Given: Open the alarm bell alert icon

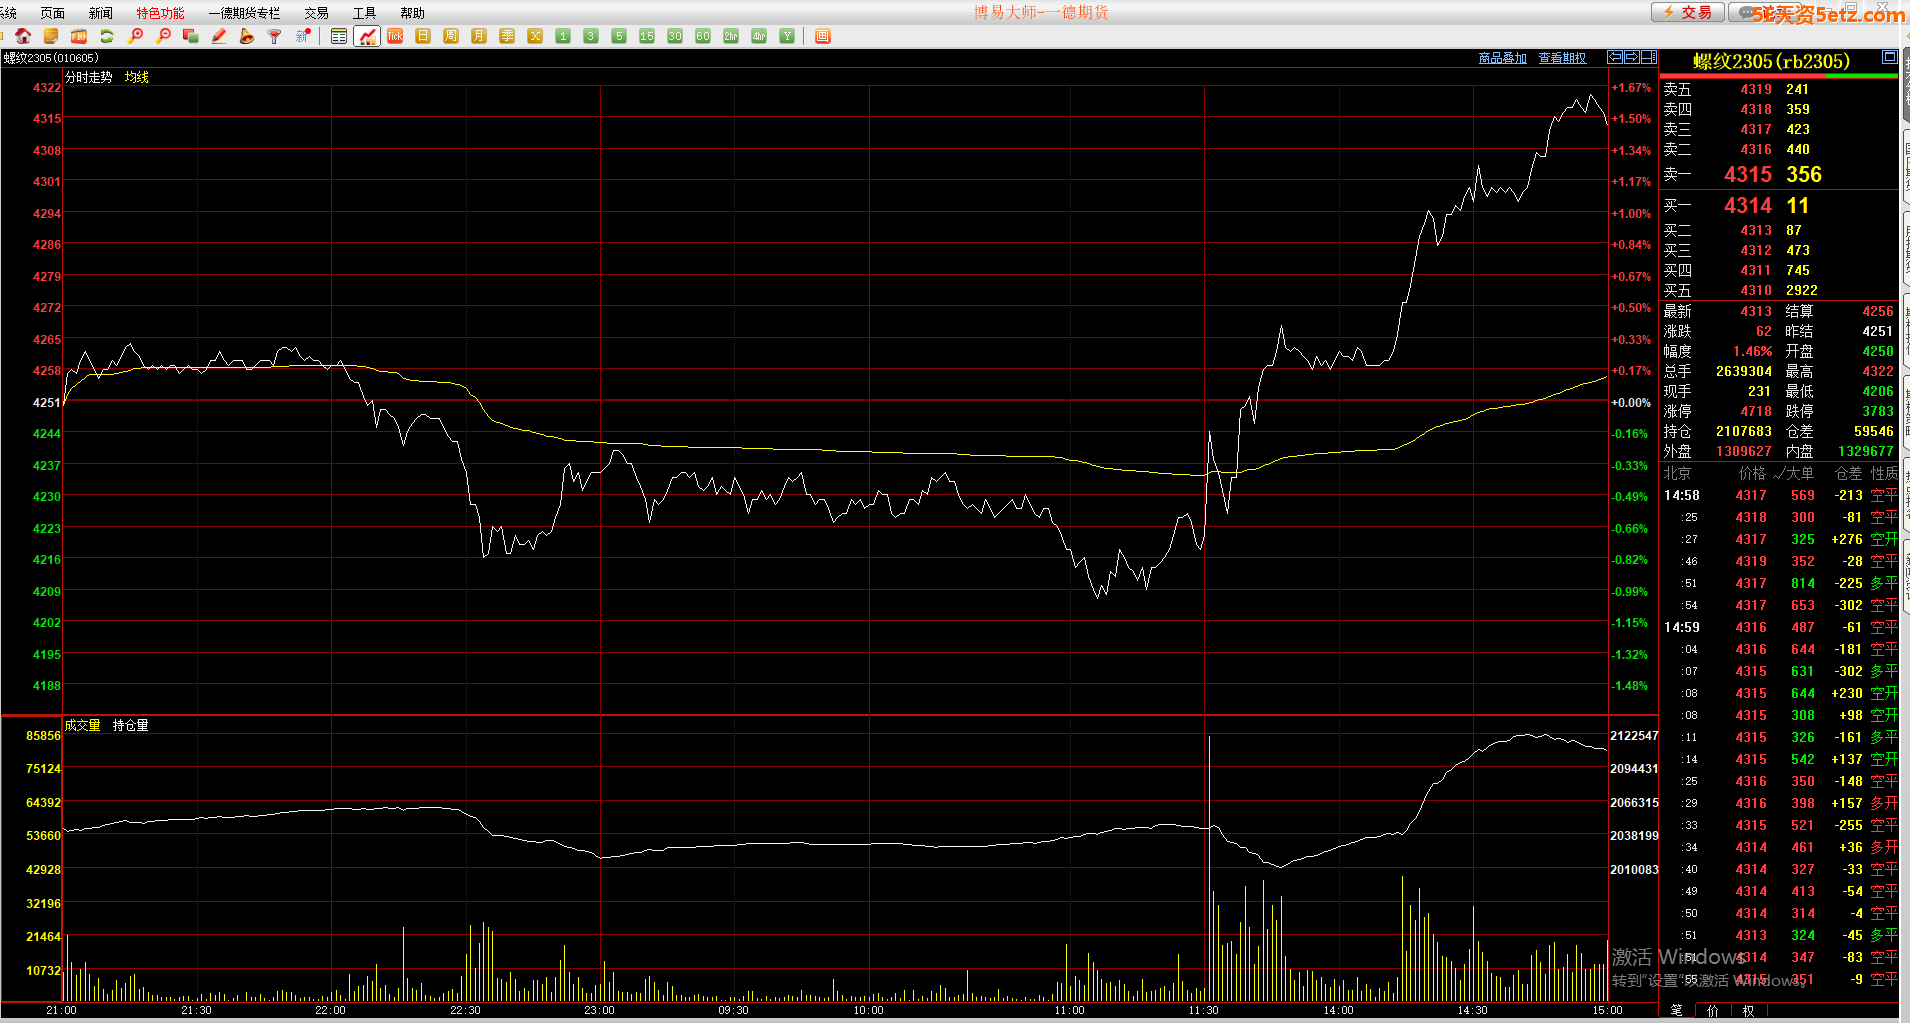Looking at the screenshot, I should [247, 36].
